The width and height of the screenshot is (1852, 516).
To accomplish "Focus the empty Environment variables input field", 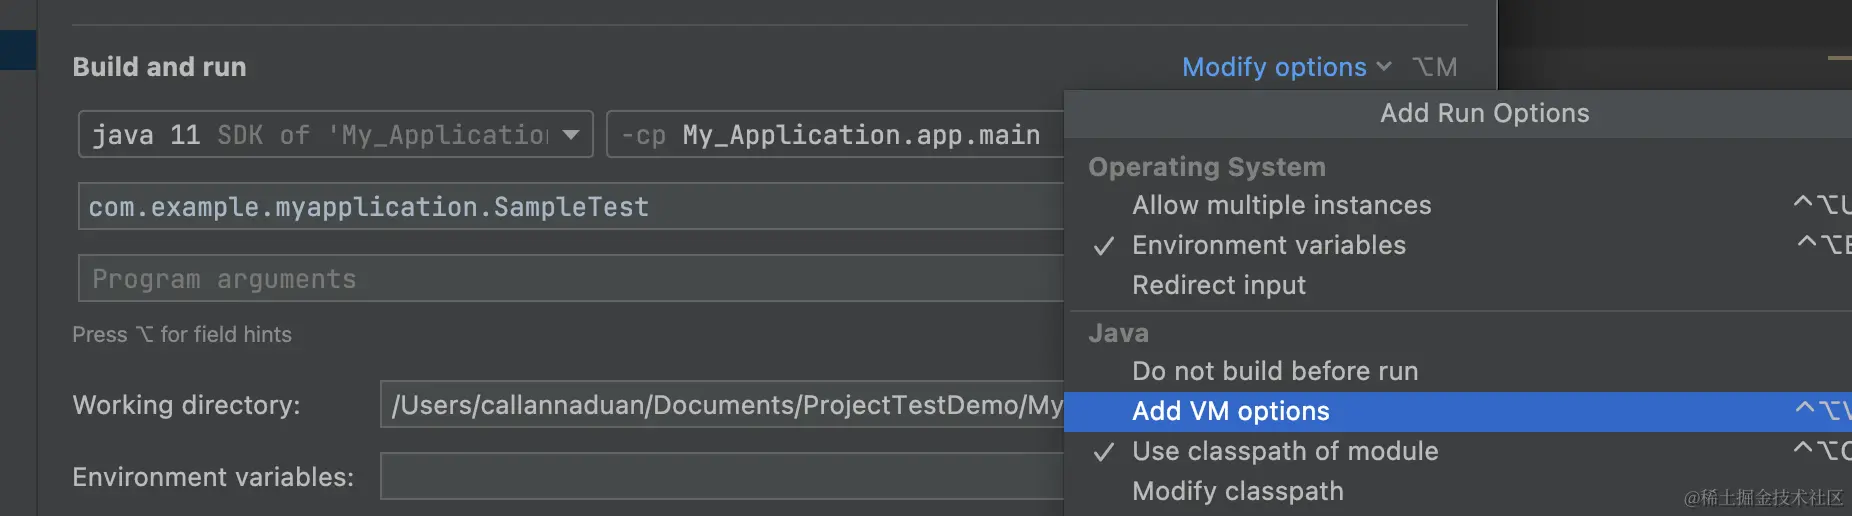I will pos(720,476).
